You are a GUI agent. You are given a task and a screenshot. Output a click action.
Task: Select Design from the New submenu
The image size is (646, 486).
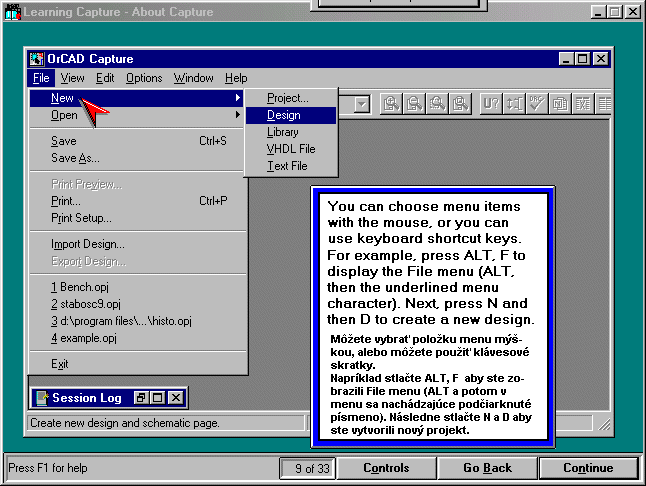coord(284,115)
